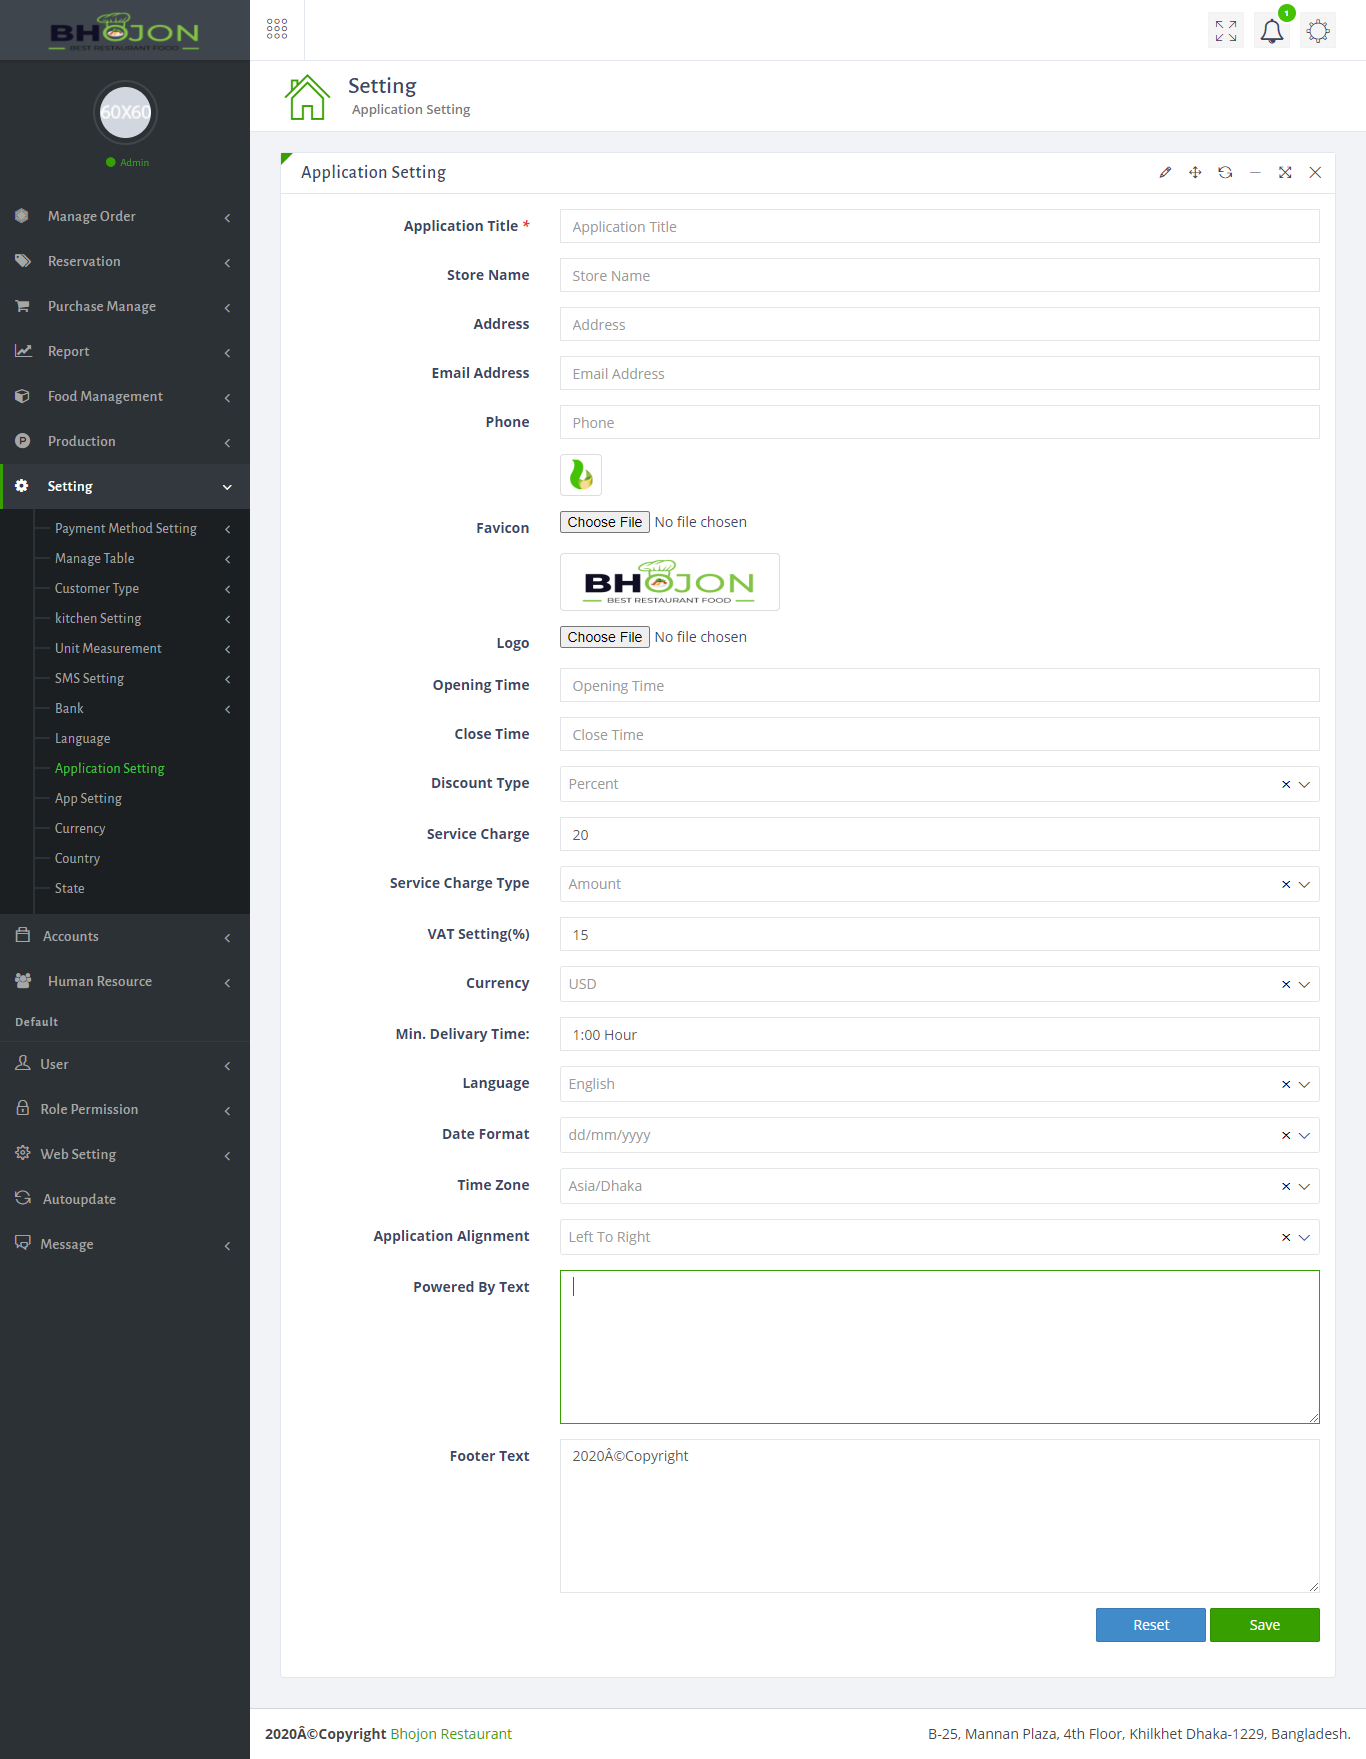Image resolution: width=1366 pixels, height=1759 pixels.
Task: Click the Role Permission lock icon
Action: (x=23, y=1108)
